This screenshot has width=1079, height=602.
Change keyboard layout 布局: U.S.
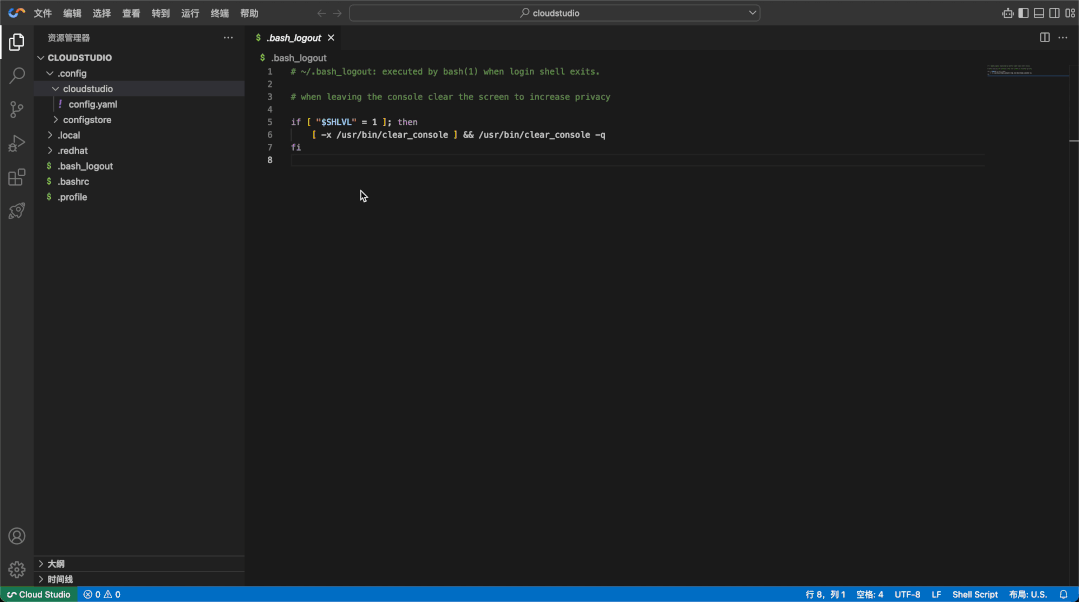1027,594
